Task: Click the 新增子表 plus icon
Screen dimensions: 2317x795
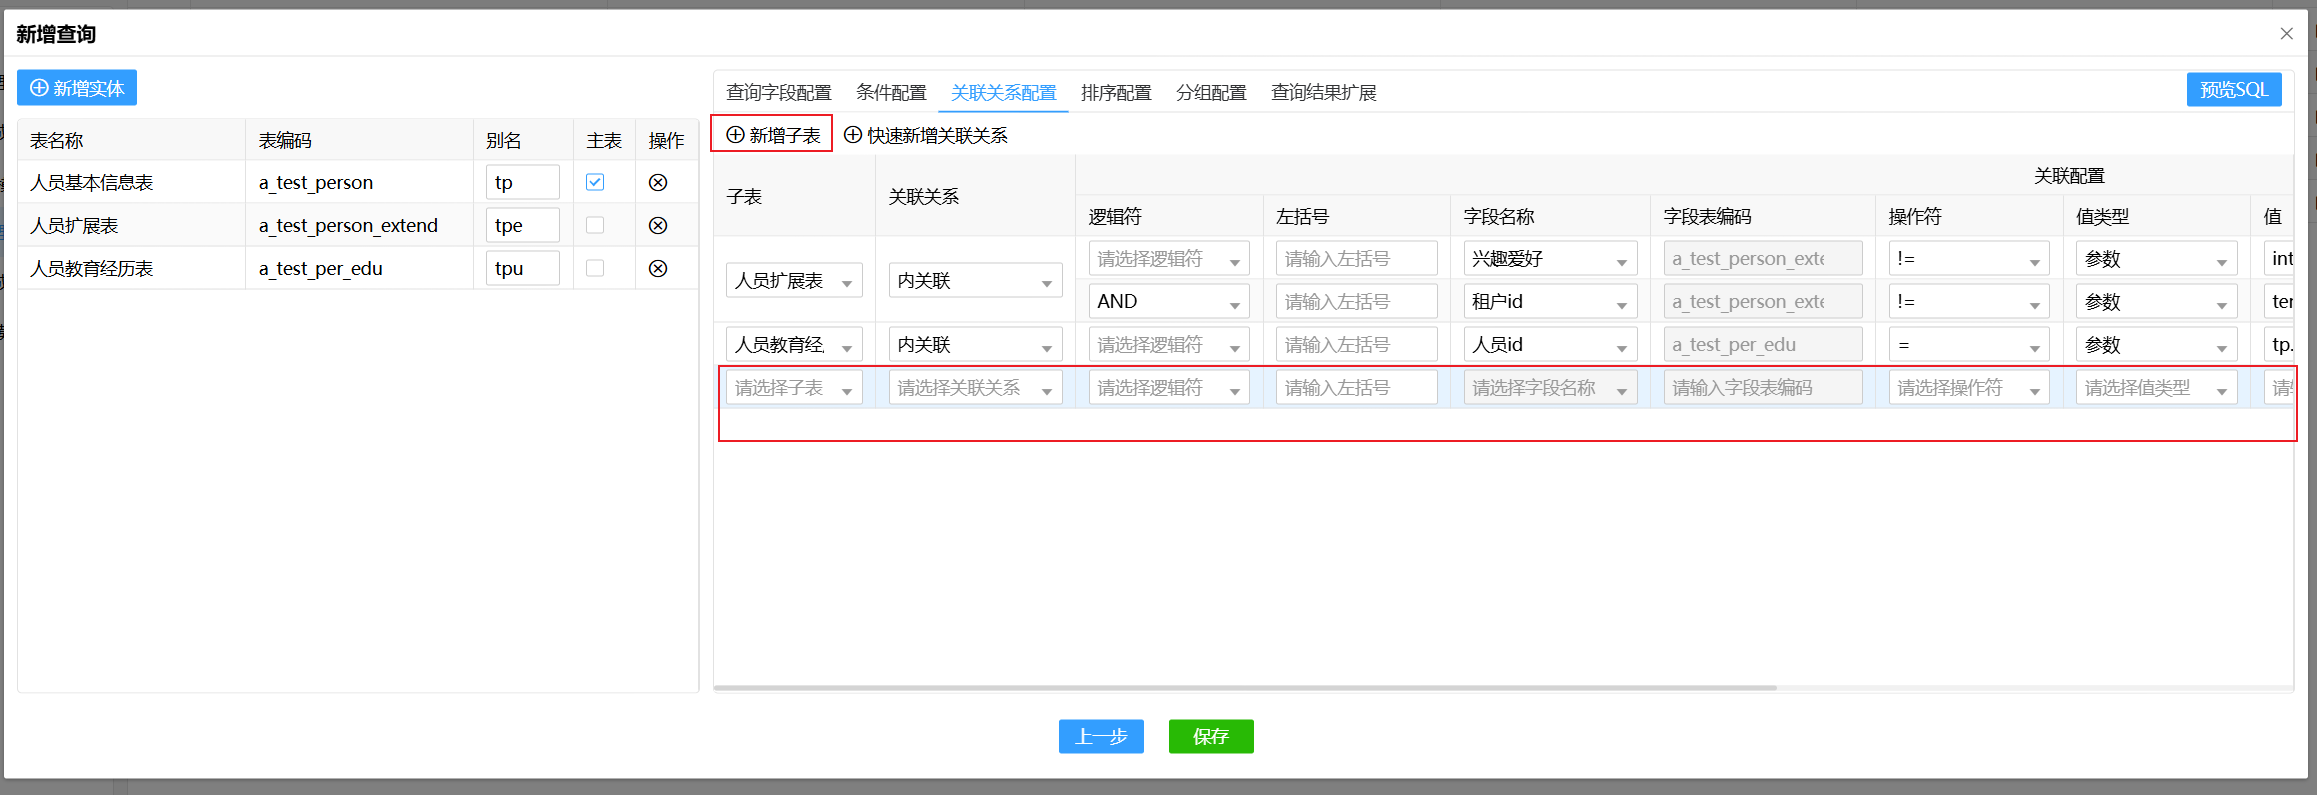Action: (x=736, y=135)
